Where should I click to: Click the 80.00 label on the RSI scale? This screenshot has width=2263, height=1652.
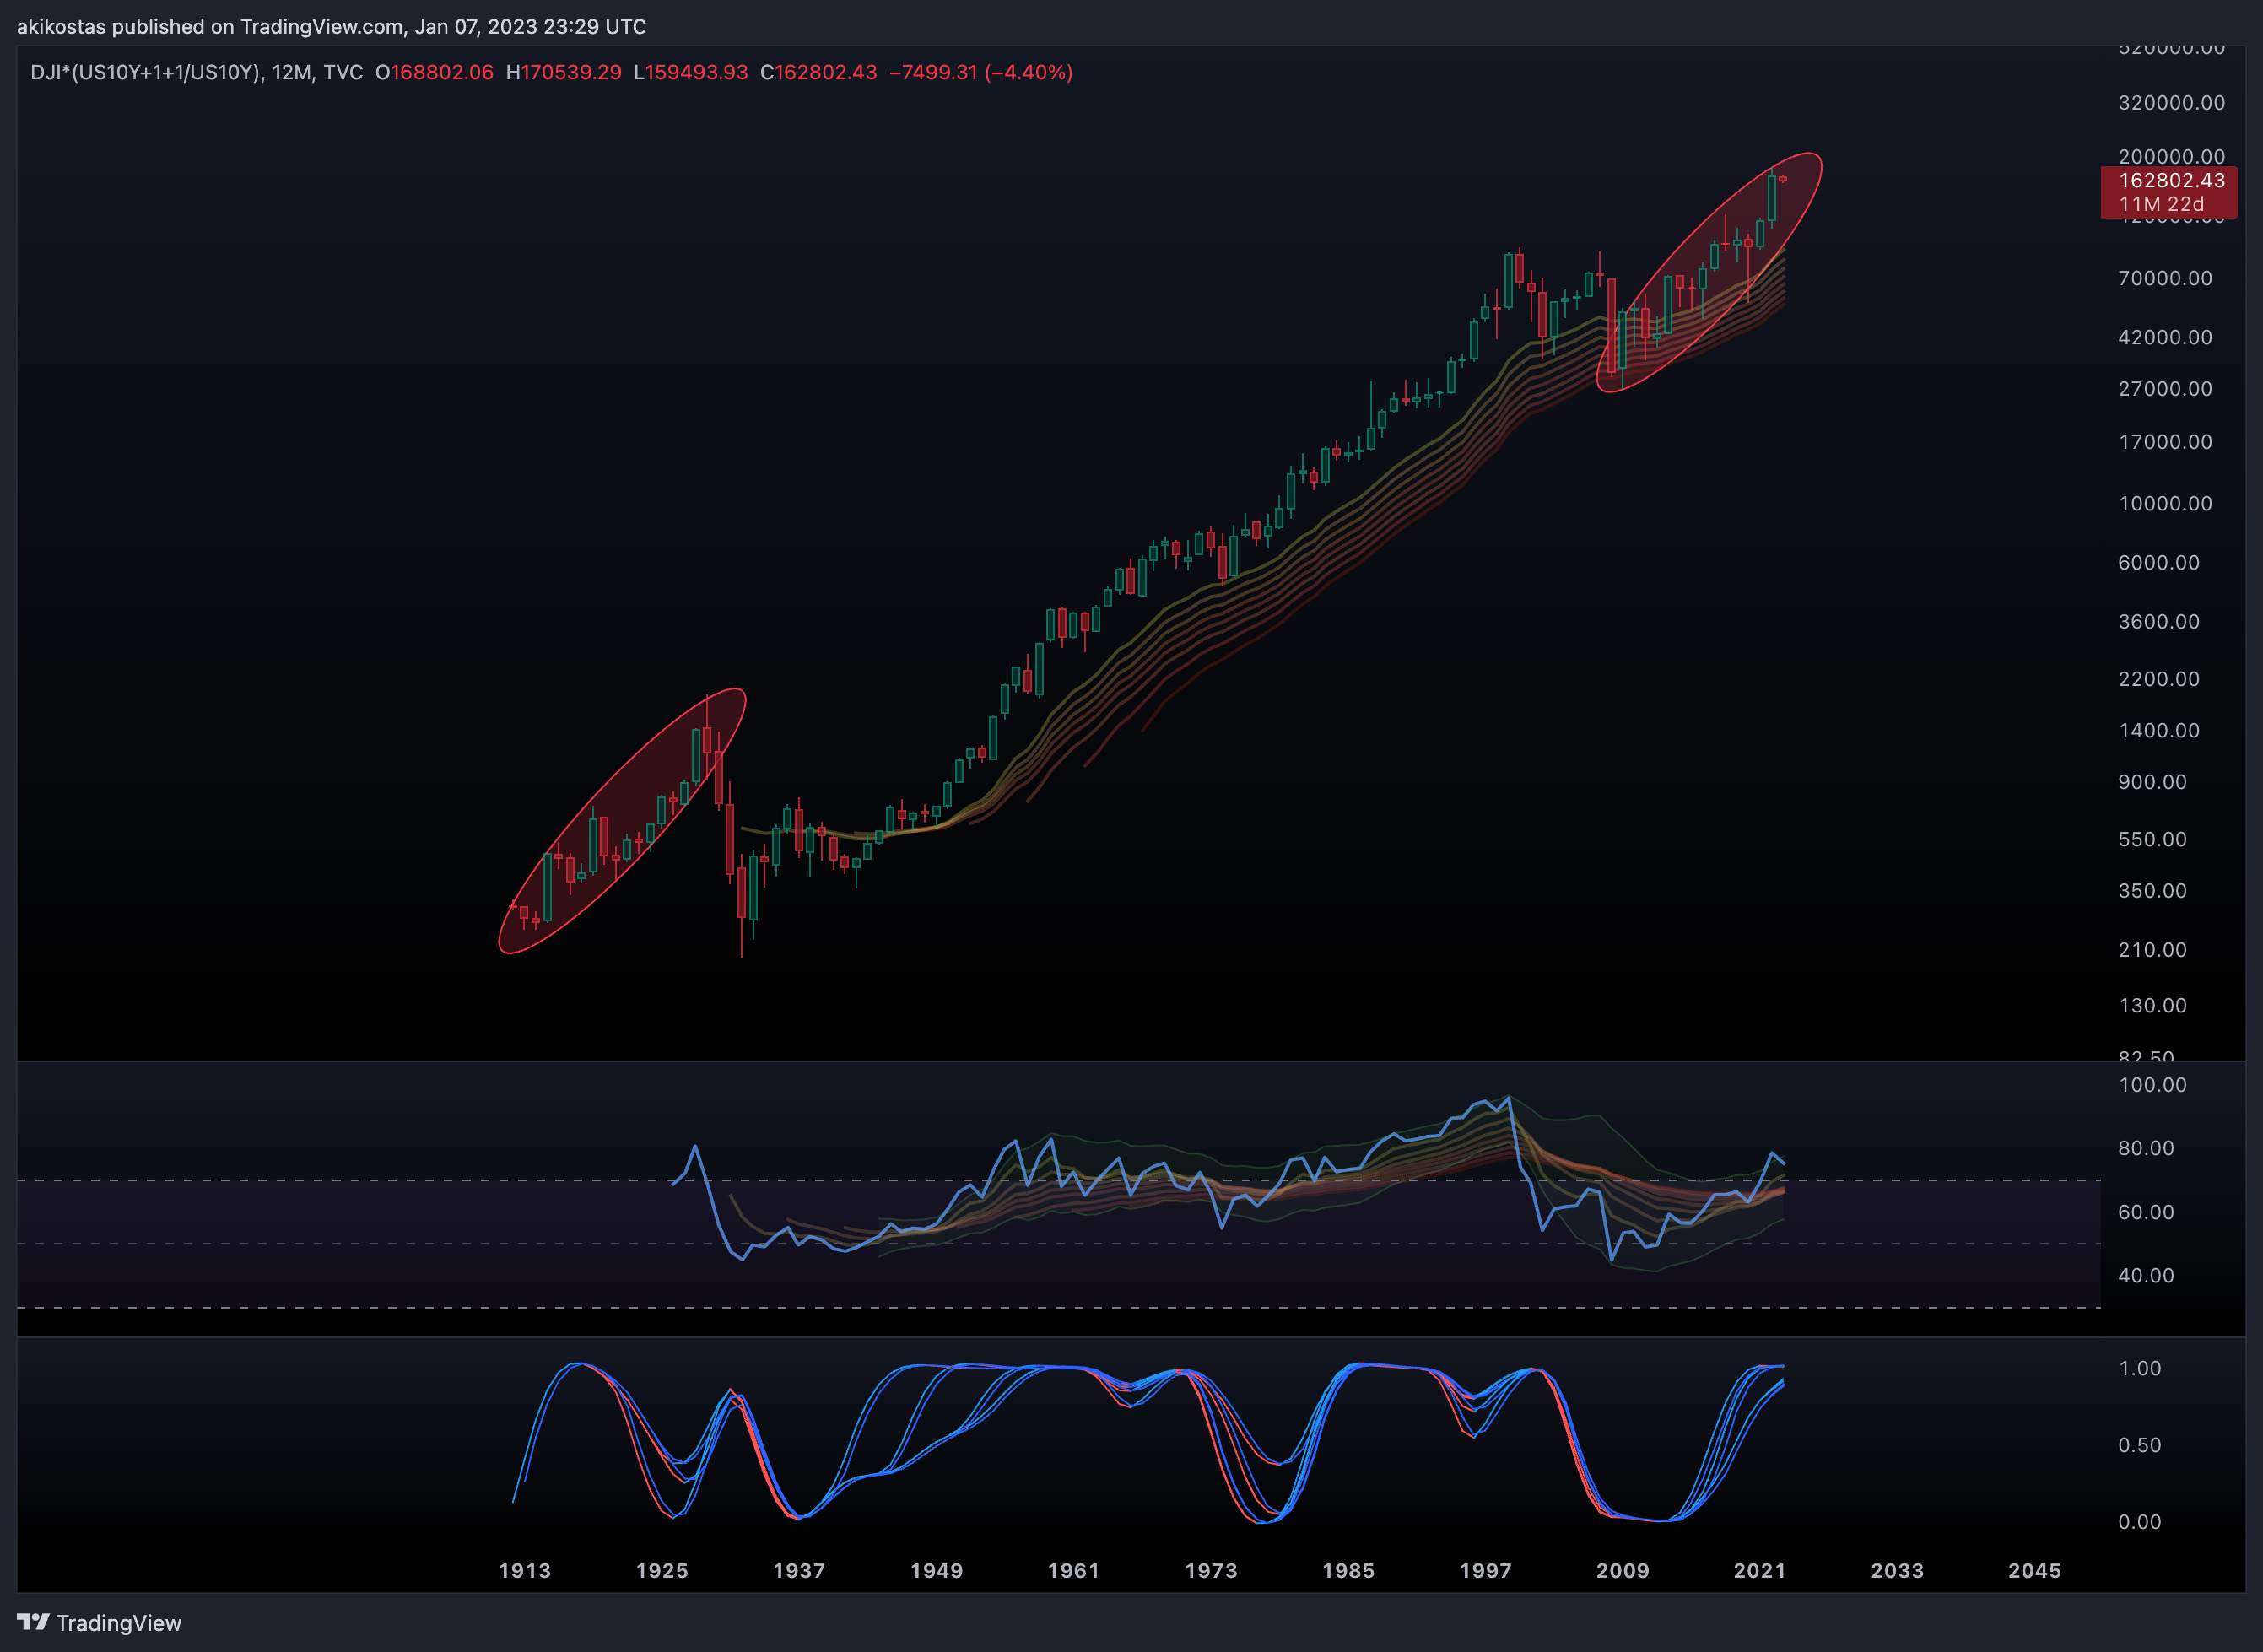(x=2146, y=1148)
